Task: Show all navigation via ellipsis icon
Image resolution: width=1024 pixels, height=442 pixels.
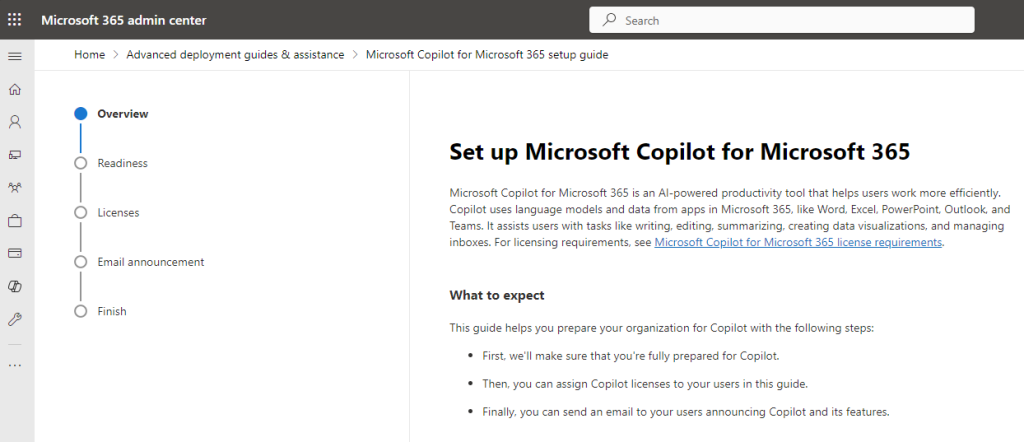Action: pos(14,366)
